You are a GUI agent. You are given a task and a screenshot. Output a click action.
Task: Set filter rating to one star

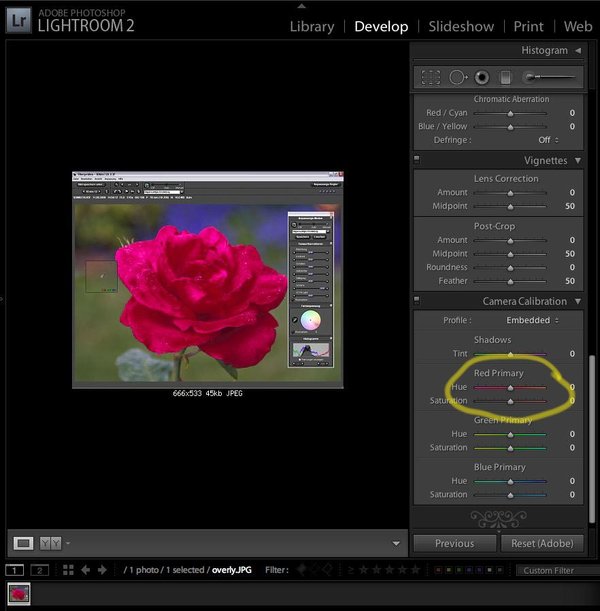click(x=363, y=570)
